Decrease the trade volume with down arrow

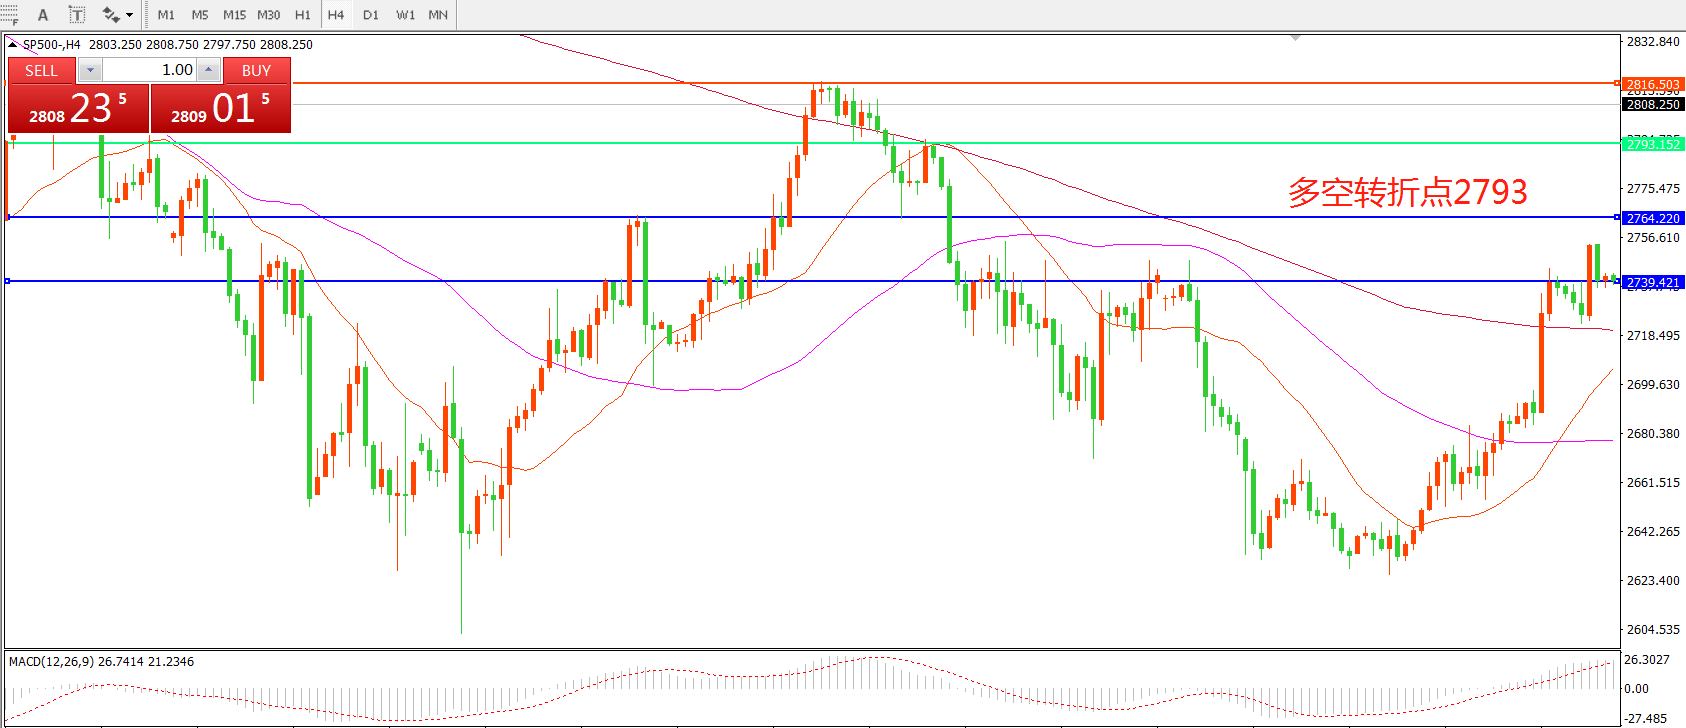[90, 70]
